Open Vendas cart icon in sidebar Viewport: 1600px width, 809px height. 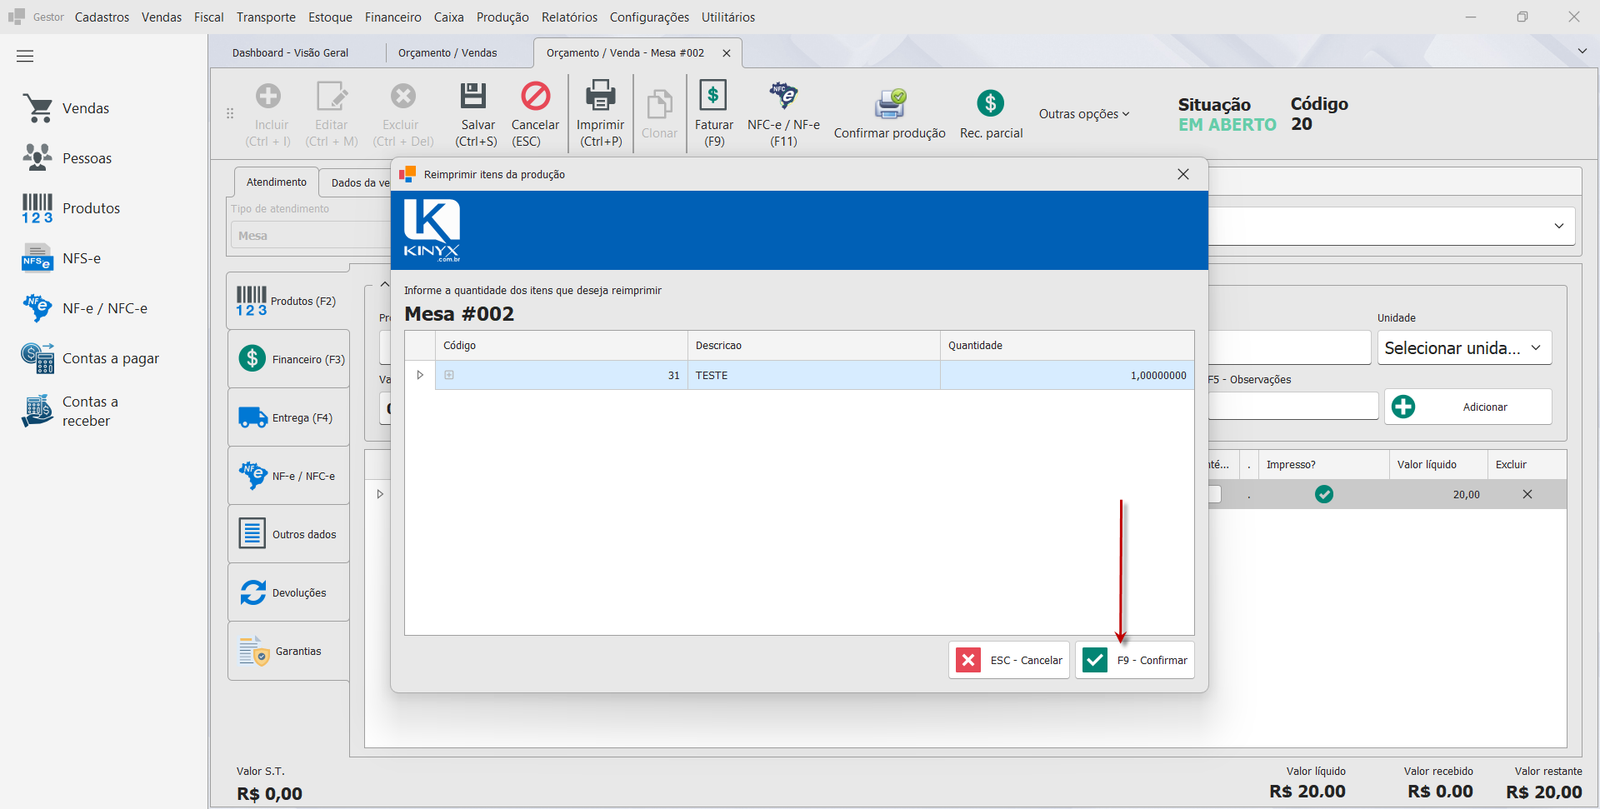click(38, 108)
